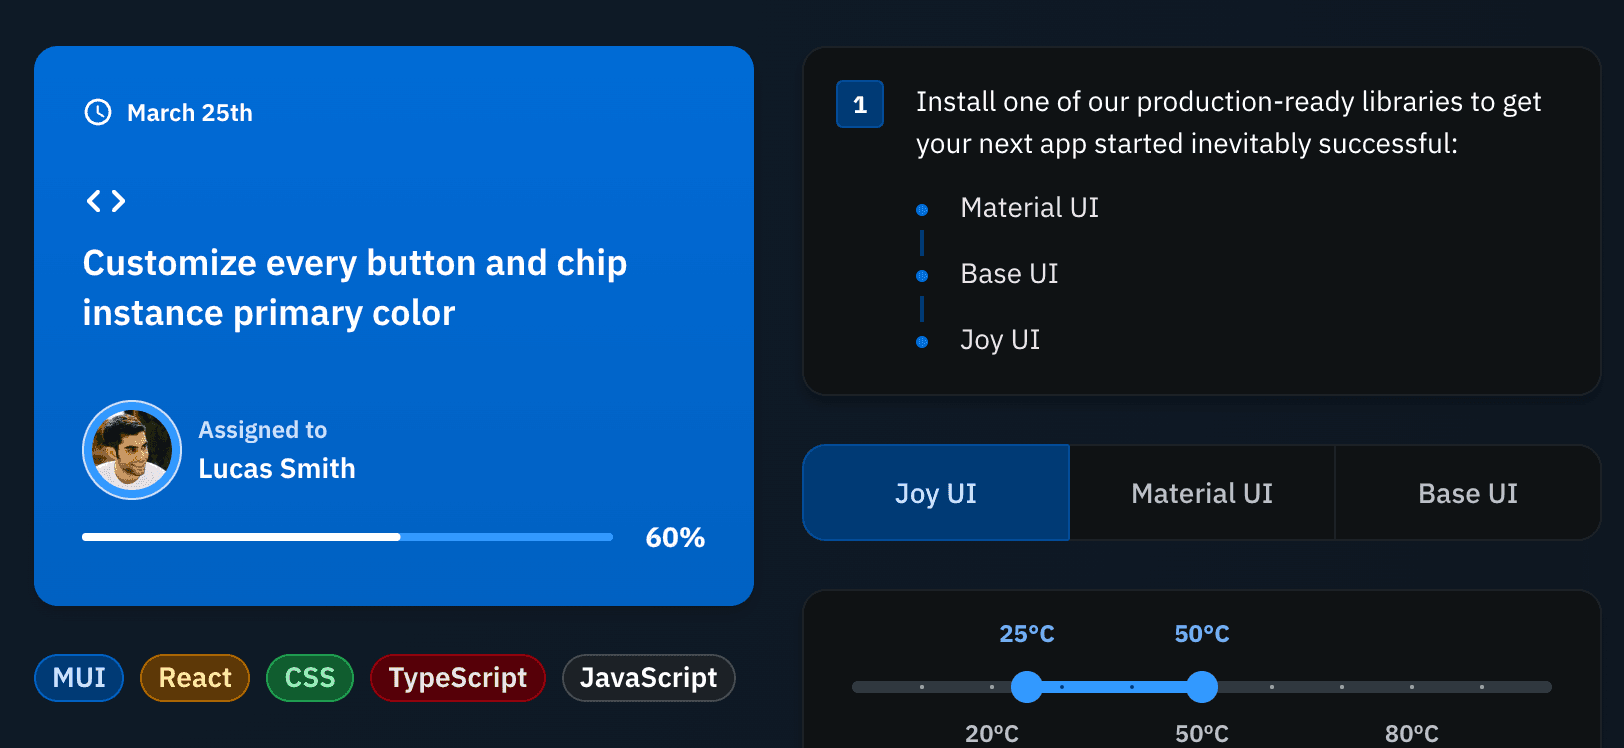This screenshot has height=748, width=1624.
Task: Click the 50°C slider thumb
Action: click(x=1202, y=687)
